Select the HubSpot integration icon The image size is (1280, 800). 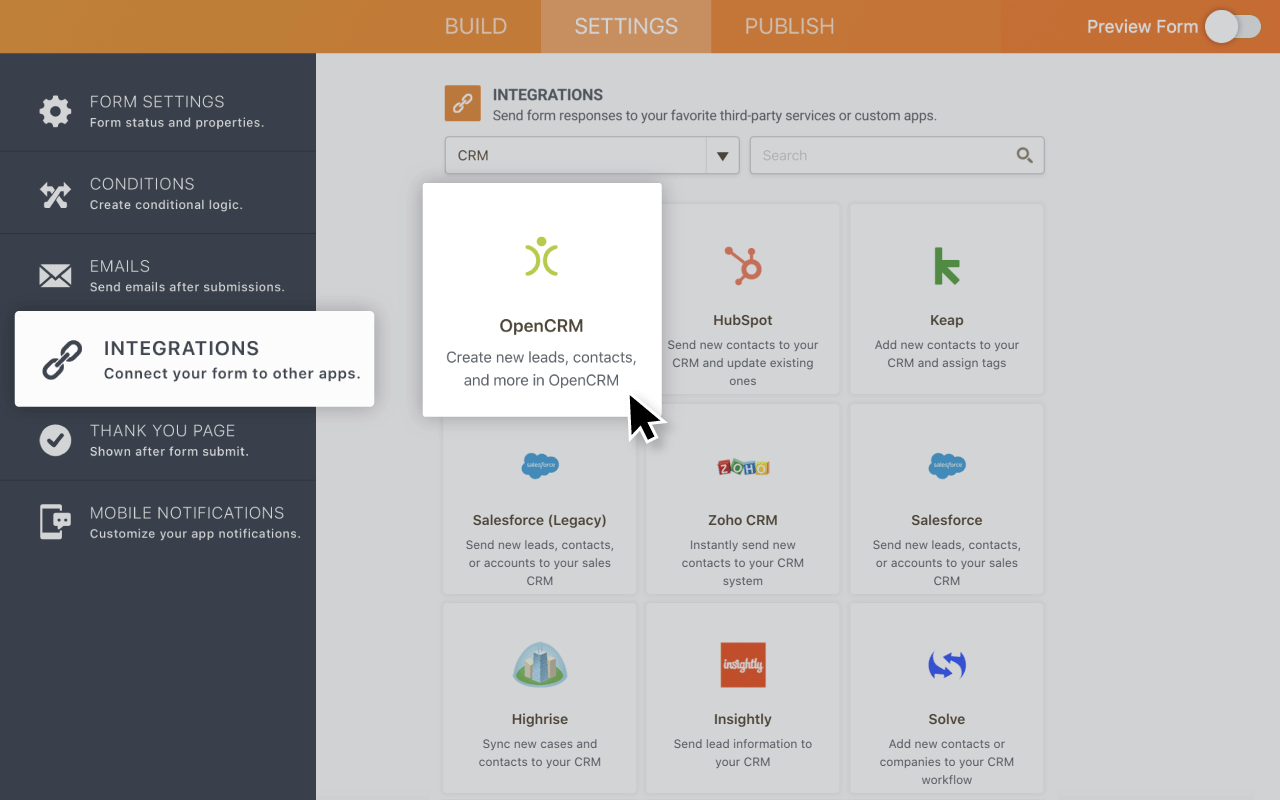742,265
